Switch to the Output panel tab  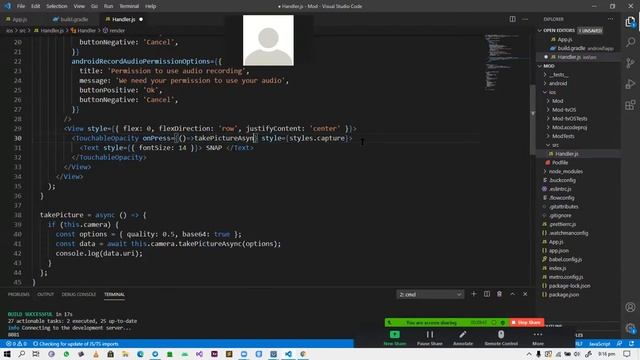tap(45, 294)
